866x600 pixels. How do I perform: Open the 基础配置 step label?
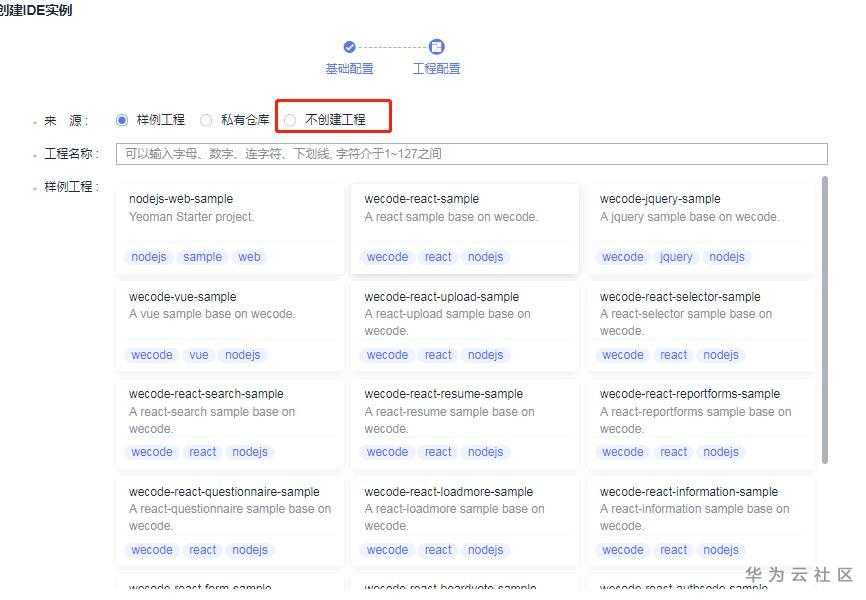click(349, 69)
